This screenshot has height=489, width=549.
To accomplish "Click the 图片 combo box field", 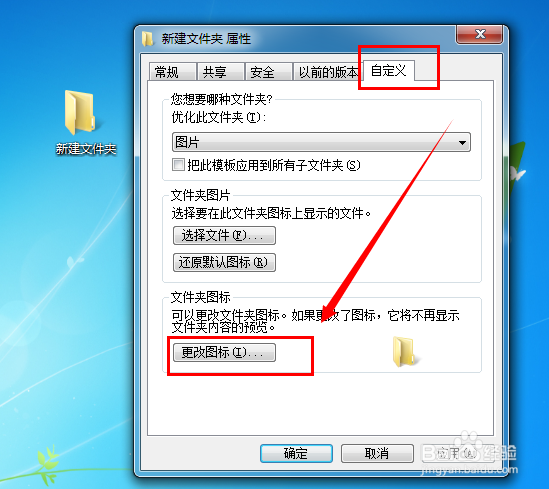I will (x=321, y=142).
